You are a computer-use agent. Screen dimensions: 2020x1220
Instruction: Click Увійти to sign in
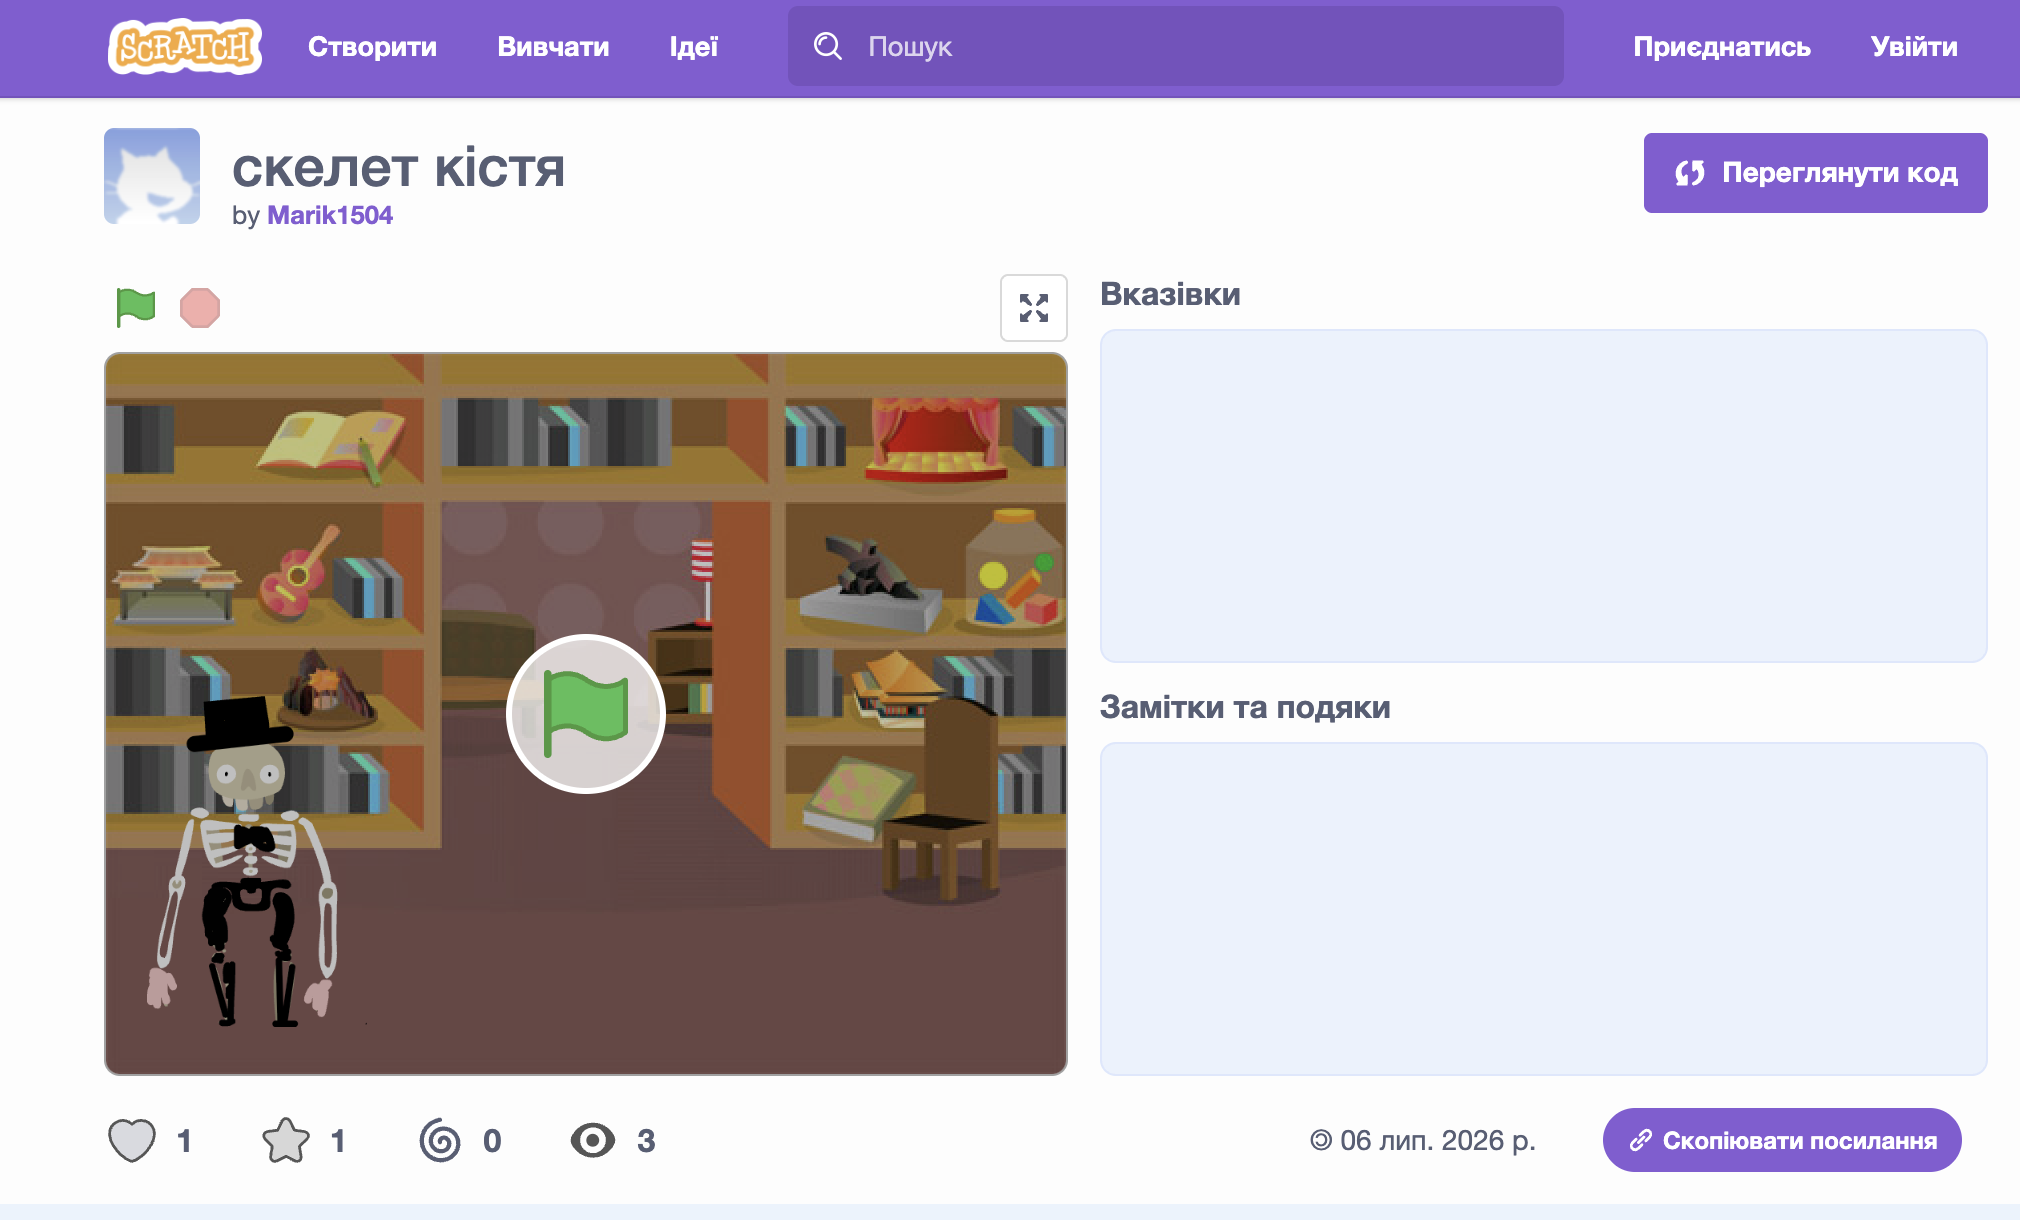pos(1914,47)
